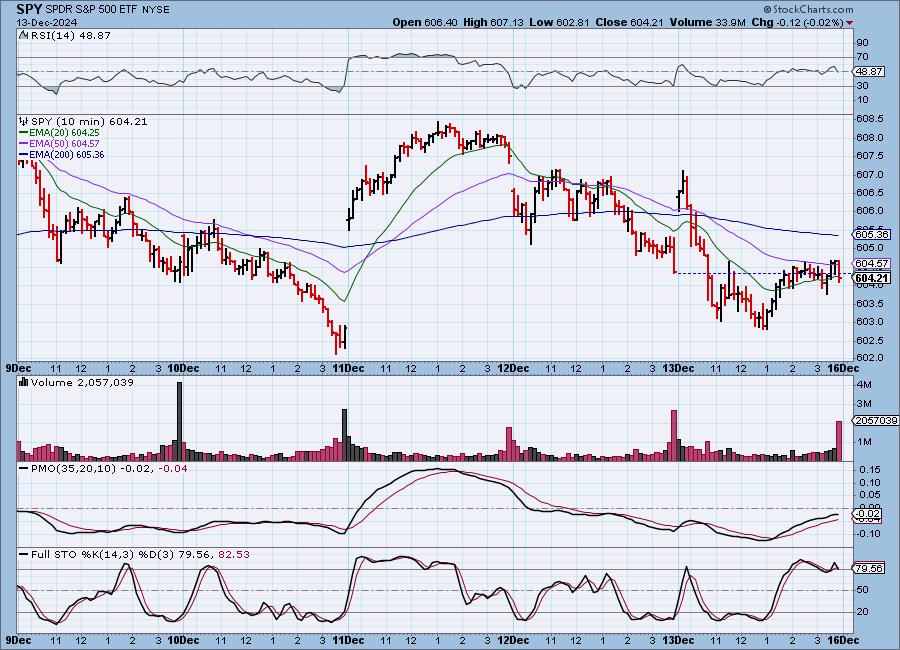Click the 2057039 volume axis tag
The image size is (900, 650).
point(875,420)
